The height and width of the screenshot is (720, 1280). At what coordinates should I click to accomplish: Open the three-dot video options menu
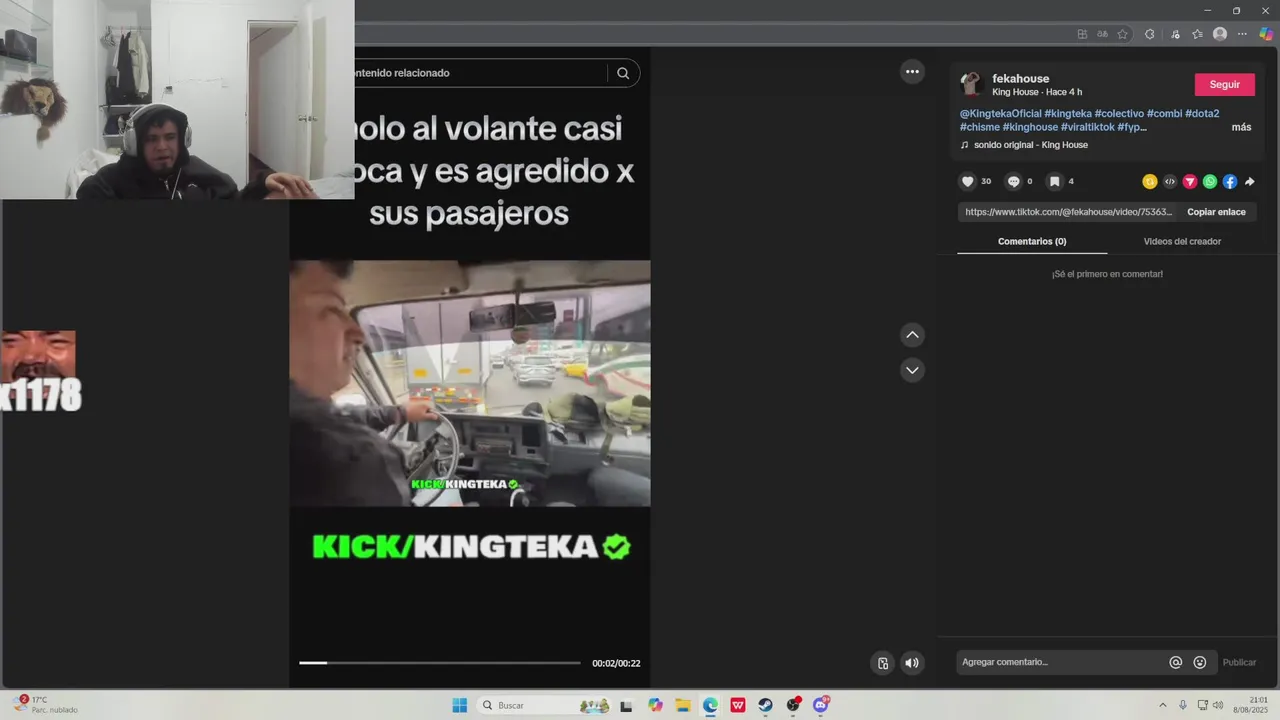pos(912,71)
